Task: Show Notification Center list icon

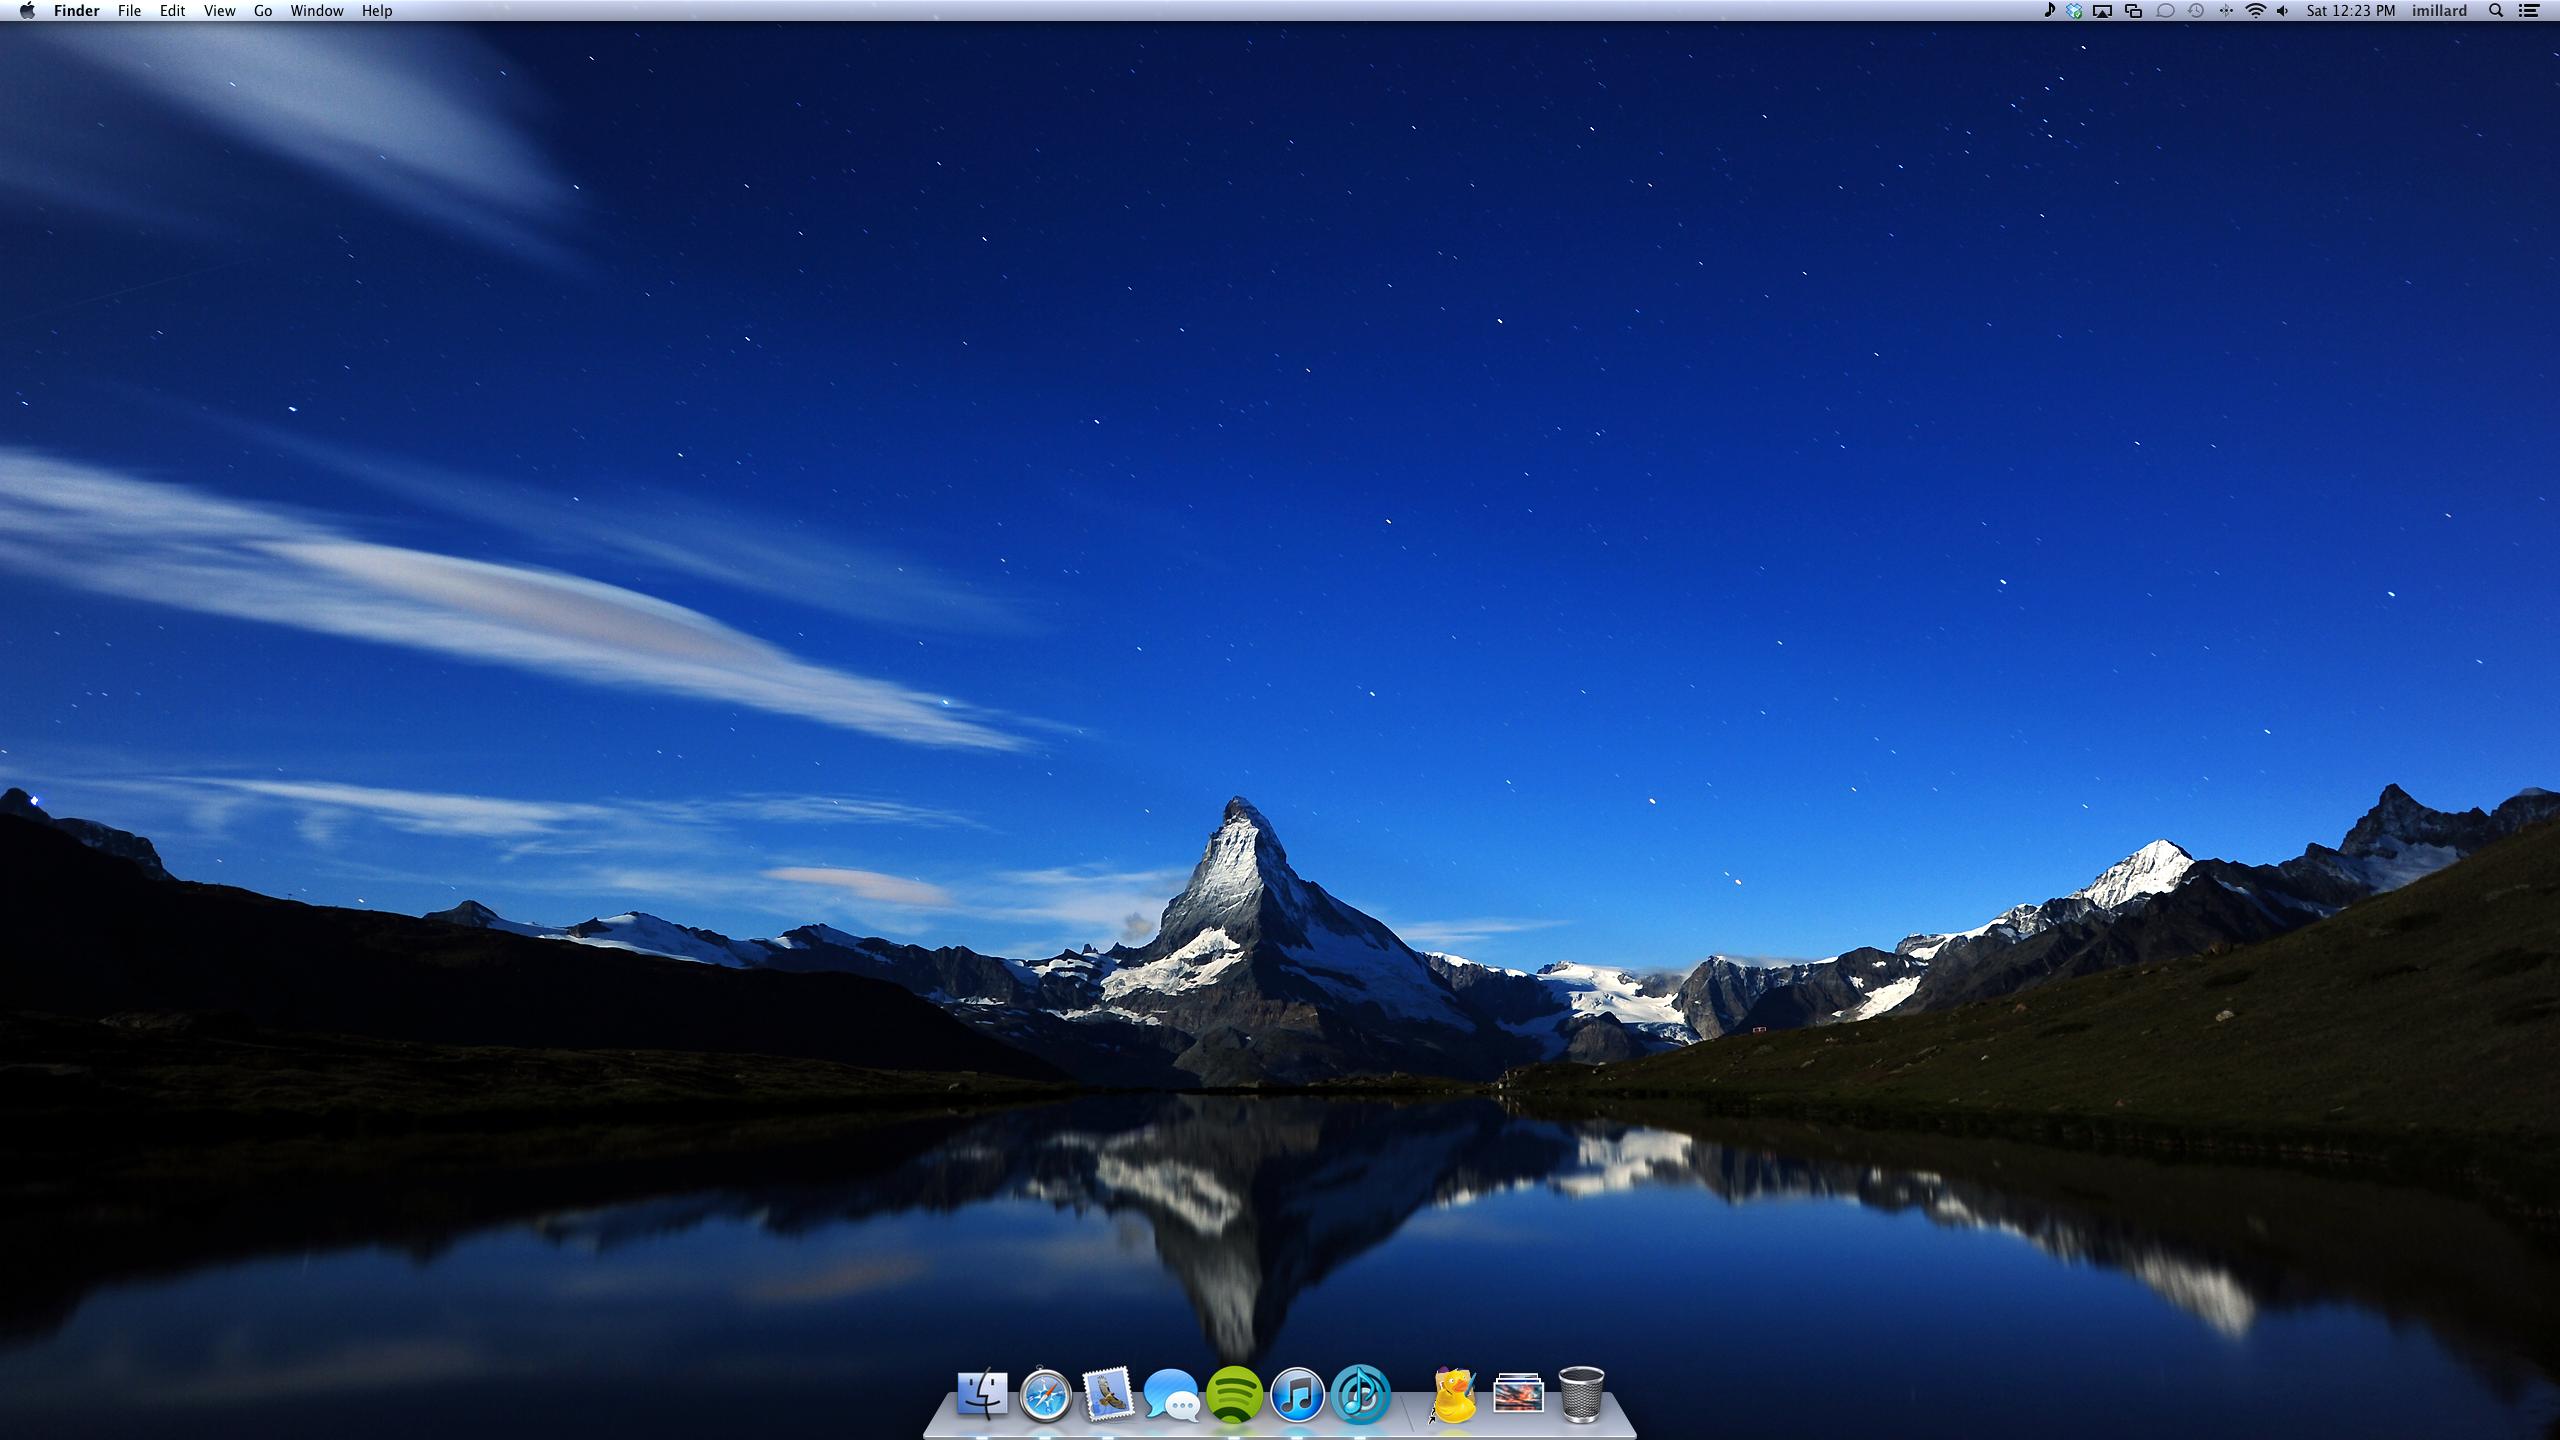Action: tap(2529, 11)
